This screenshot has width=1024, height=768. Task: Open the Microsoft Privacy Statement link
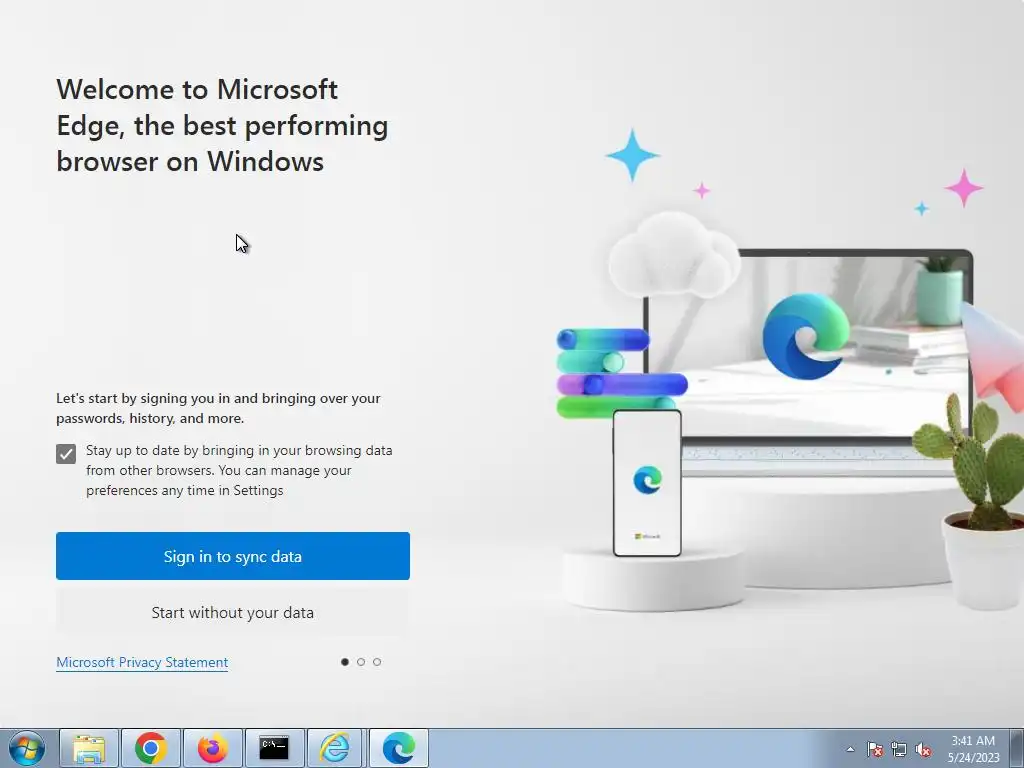(x=142, y=662)
